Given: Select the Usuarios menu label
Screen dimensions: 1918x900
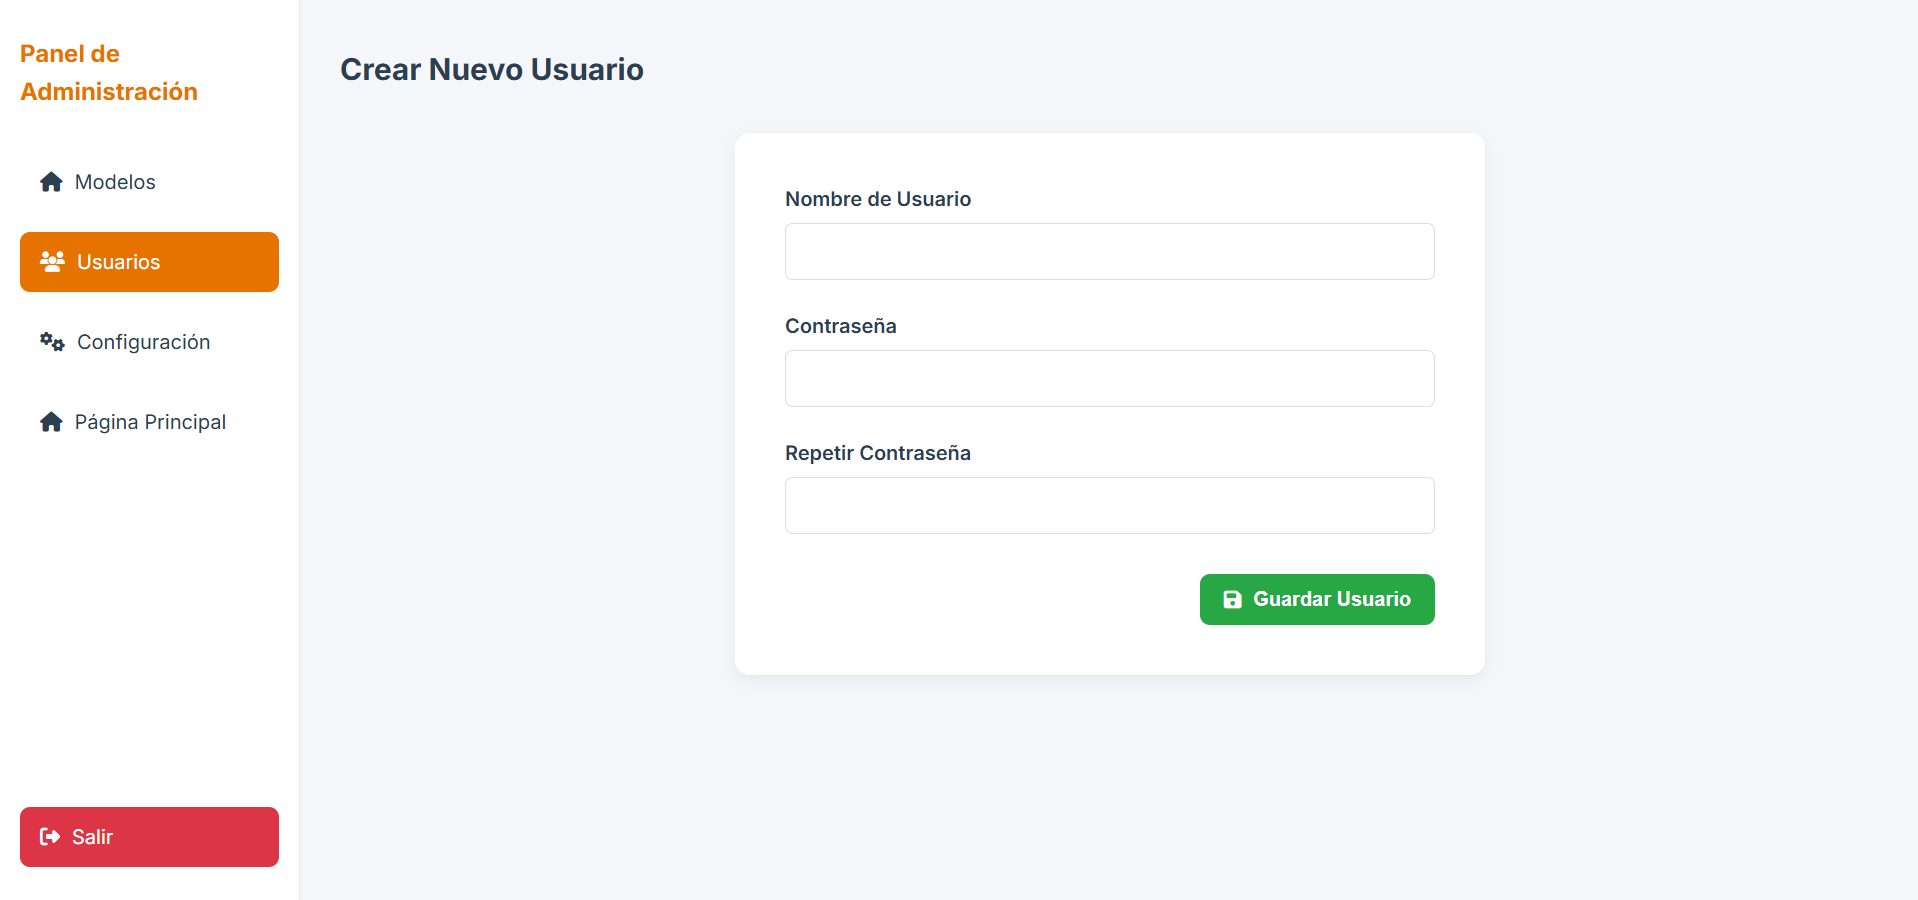Looking at the screenshot, I should click(118, 262).
